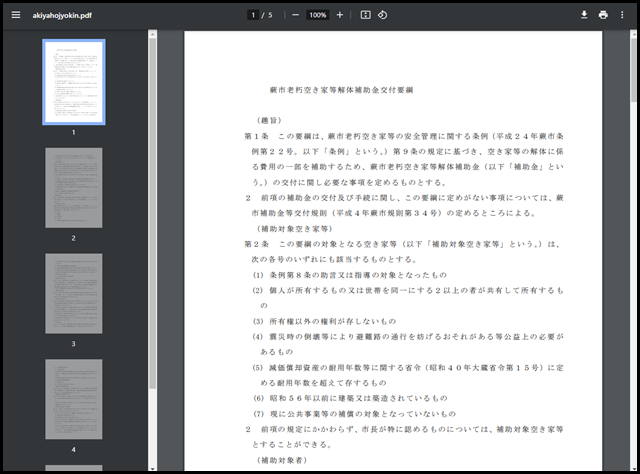640x474 pixels.
Task: Click item "(3) 所有権以外の権利" line
Action: click(x=324, y=321)
